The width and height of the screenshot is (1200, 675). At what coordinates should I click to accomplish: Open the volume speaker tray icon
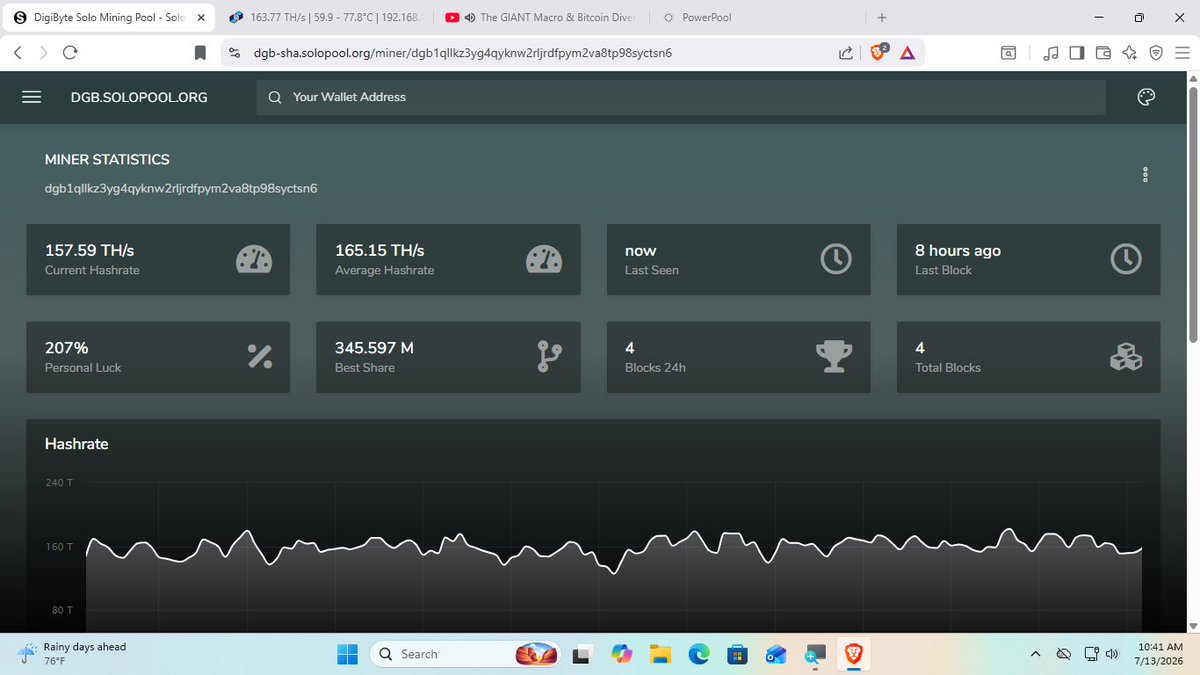[x=1111, y=654]
